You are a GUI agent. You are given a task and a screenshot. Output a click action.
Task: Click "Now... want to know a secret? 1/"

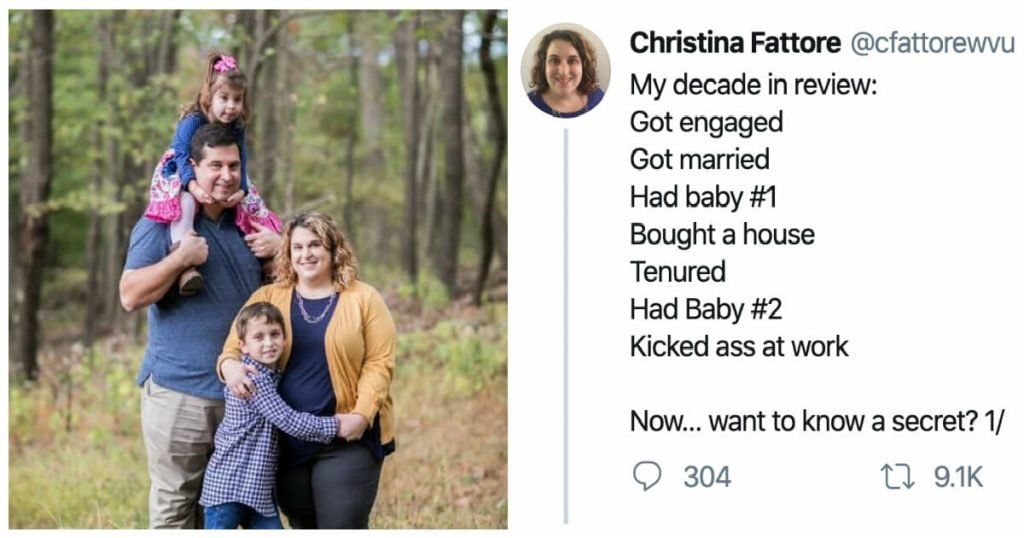point(816,421)
